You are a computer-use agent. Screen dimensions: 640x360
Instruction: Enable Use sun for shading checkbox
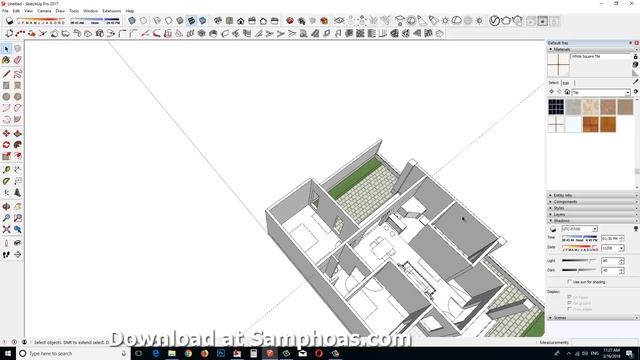coord(570,282)
